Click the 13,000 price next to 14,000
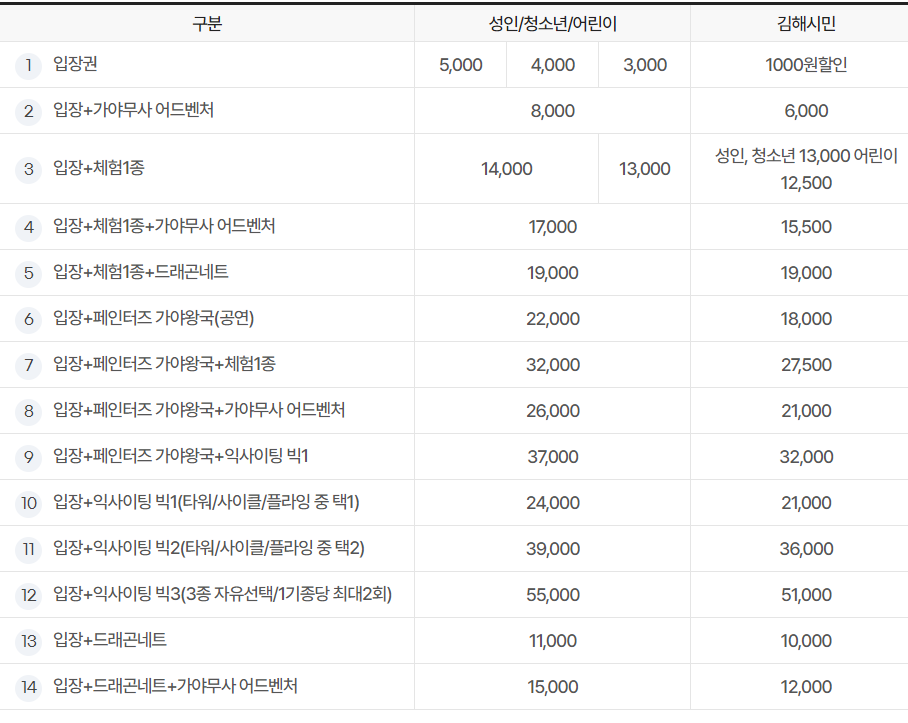The width and height of the screenshot is (908, 723). tap(643, 169)
